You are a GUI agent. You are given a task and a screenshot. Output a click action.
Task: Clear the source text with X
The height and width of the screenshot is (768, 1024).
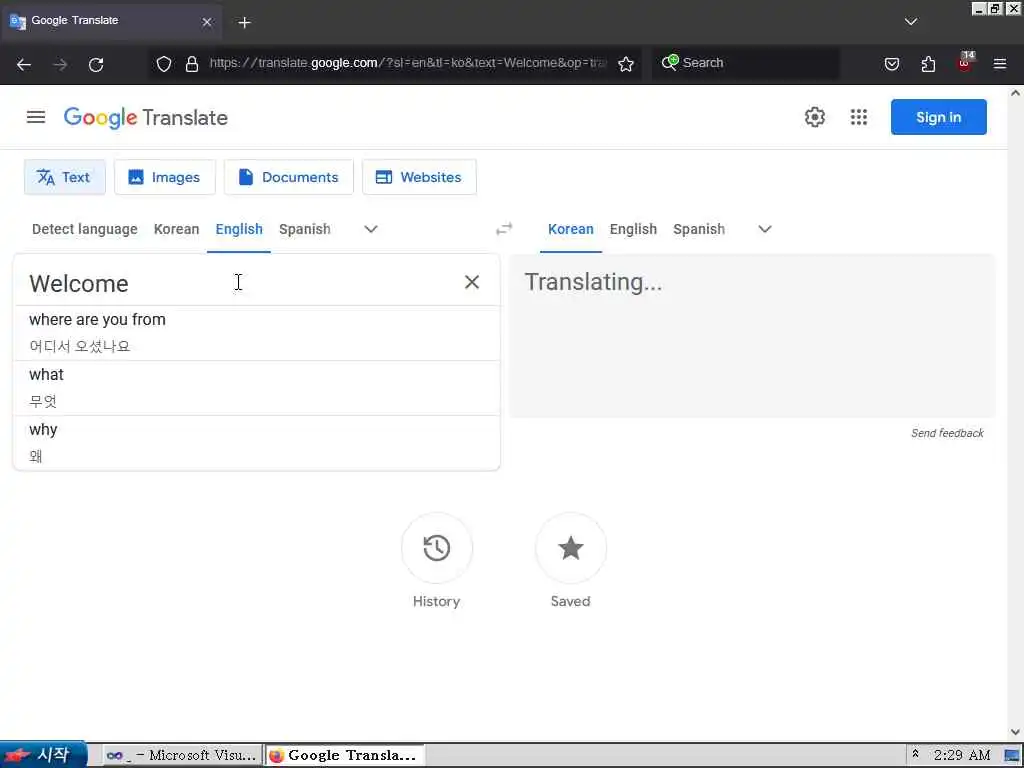472,282
